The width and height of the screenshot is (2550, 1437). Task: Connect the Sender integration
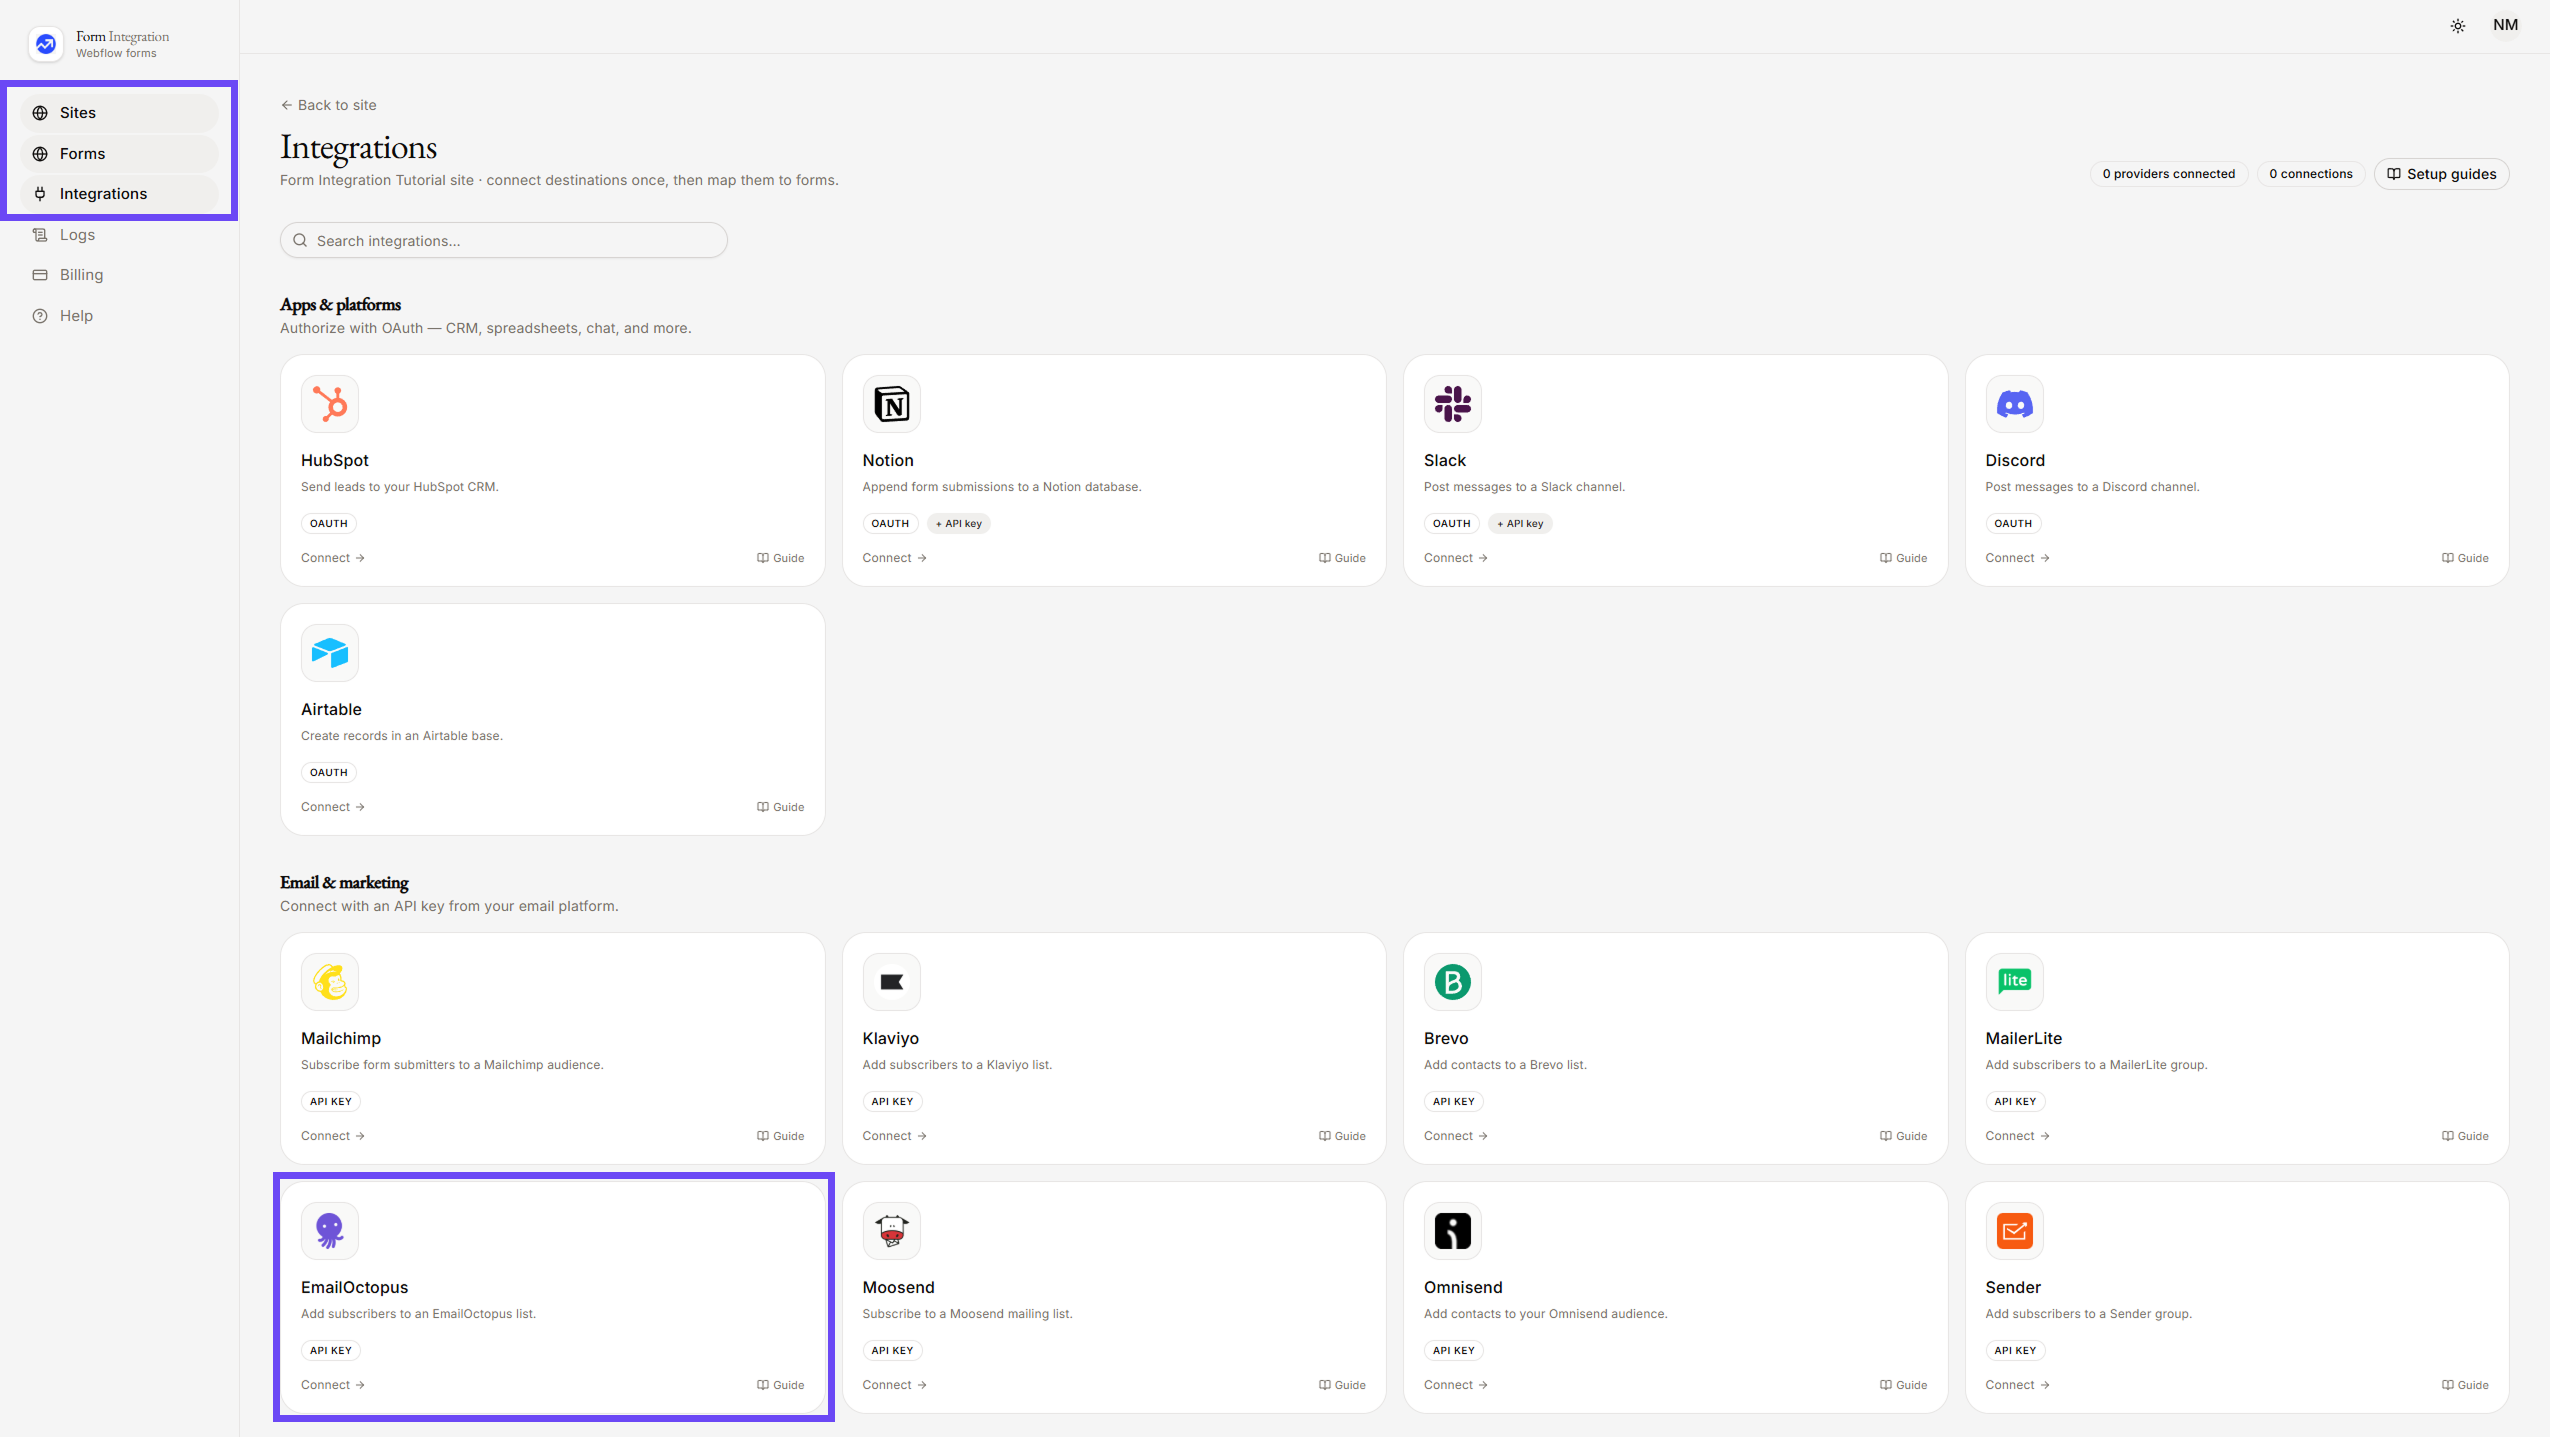pos(2018,1385)
